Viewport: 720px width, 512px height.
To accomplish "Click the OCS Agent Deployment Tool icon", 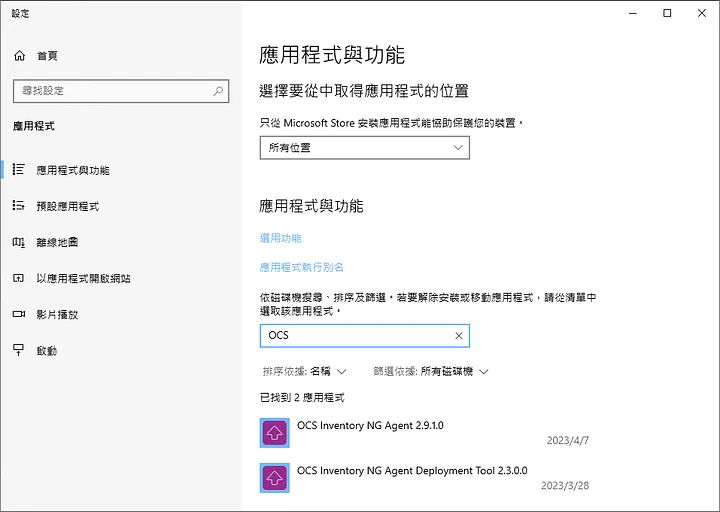I will point(275,478).
